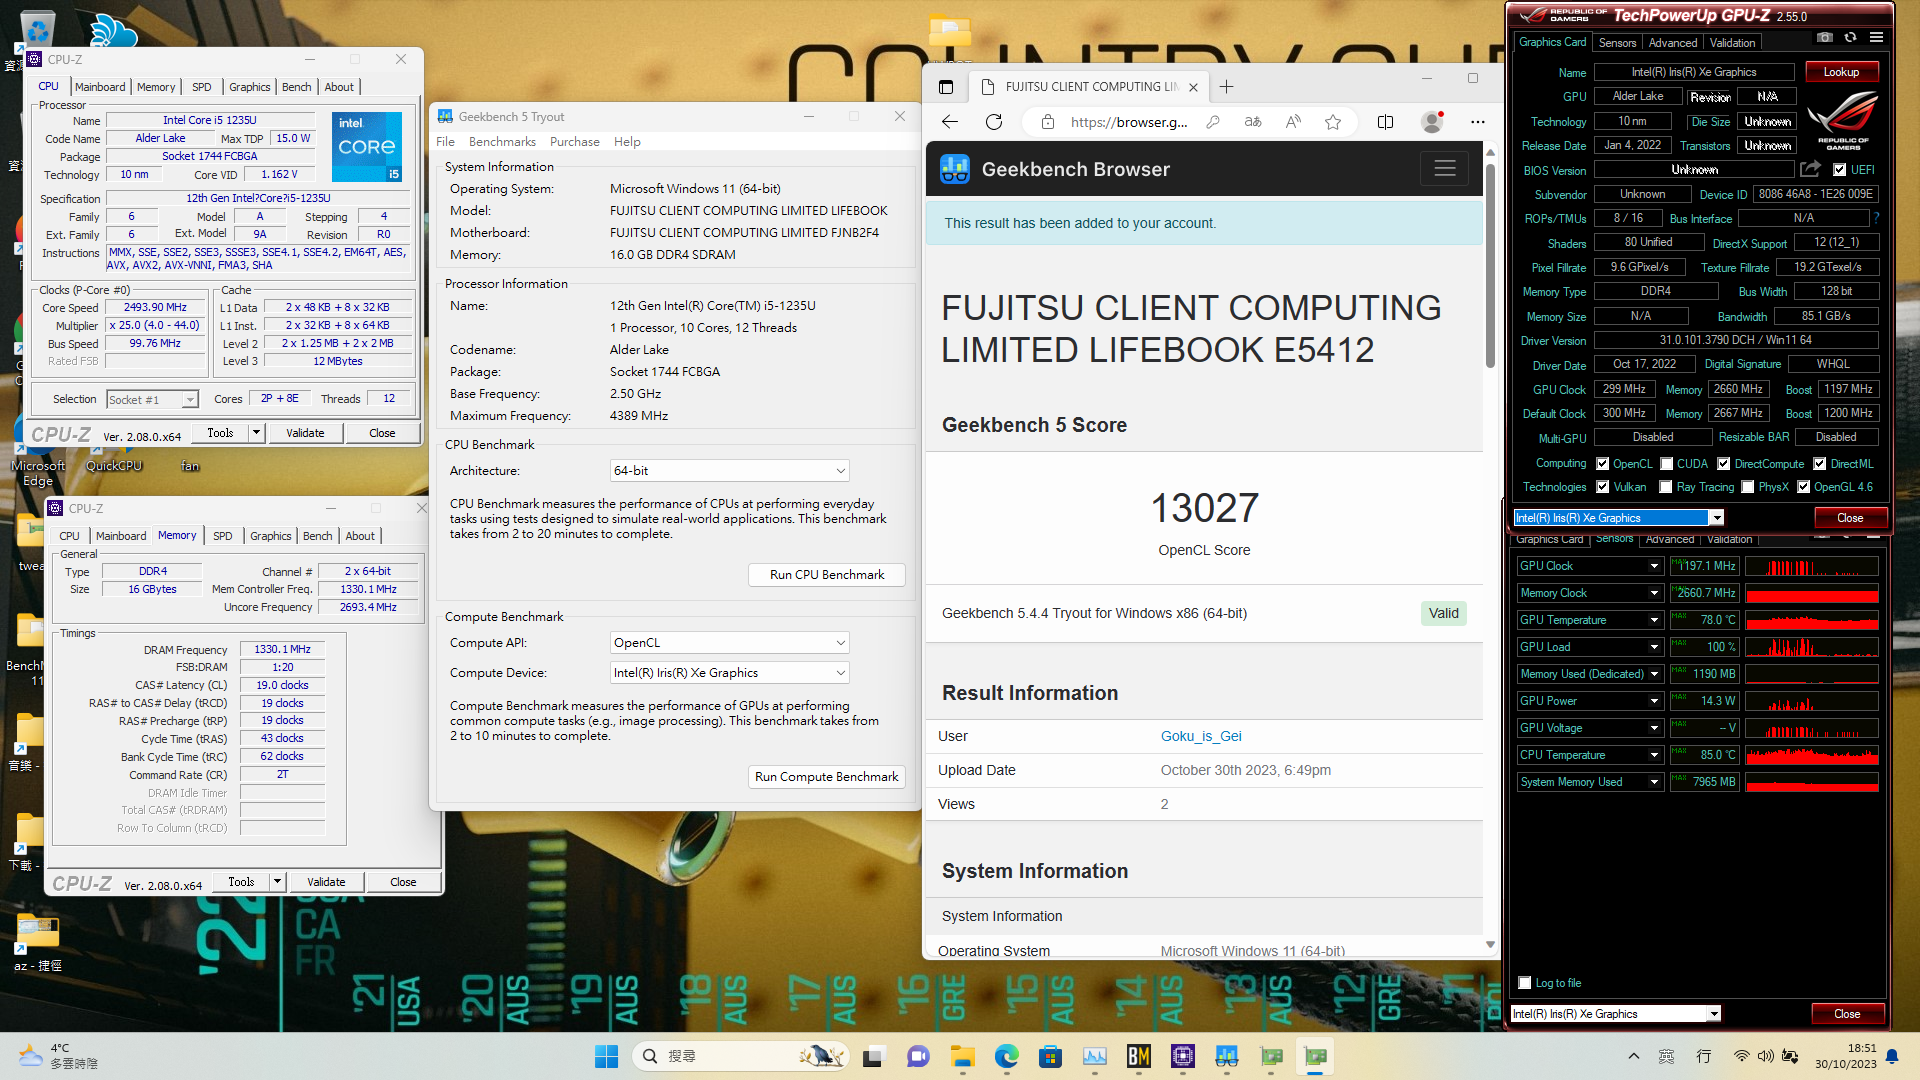Click the BM app icon in taskbar
The width and height of the screenshot is (1920, 1080).
(1138, 1056)
